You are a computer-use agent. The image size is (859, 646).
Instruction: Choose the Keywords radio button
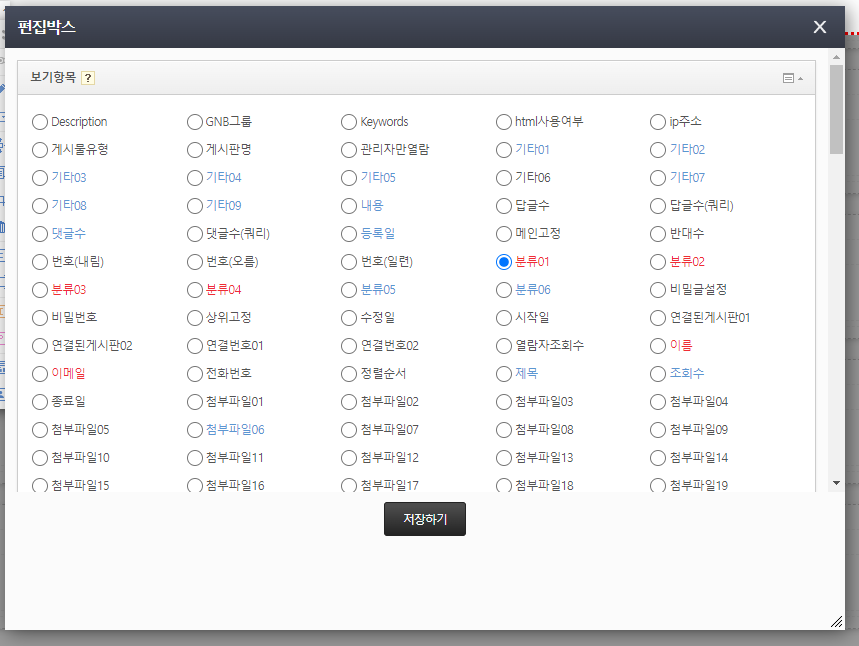pos(349,122)
